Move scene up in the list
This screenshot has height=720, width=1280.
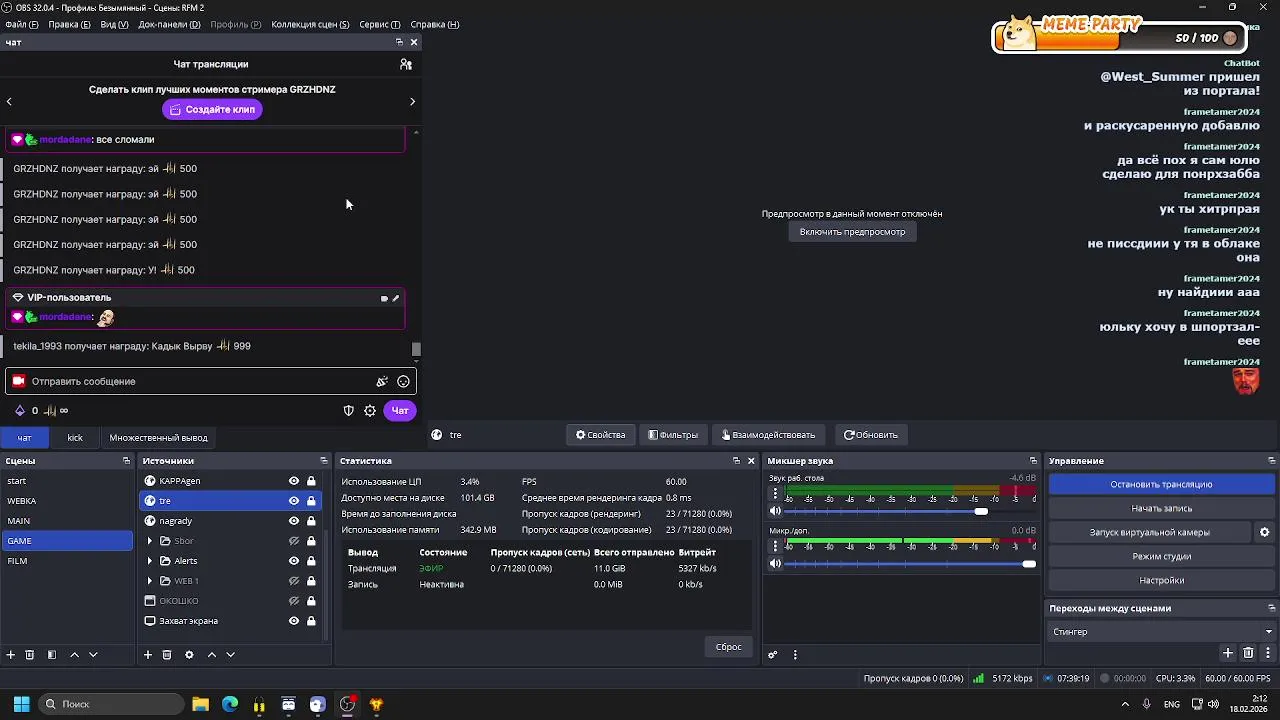[x=74, y=654]
